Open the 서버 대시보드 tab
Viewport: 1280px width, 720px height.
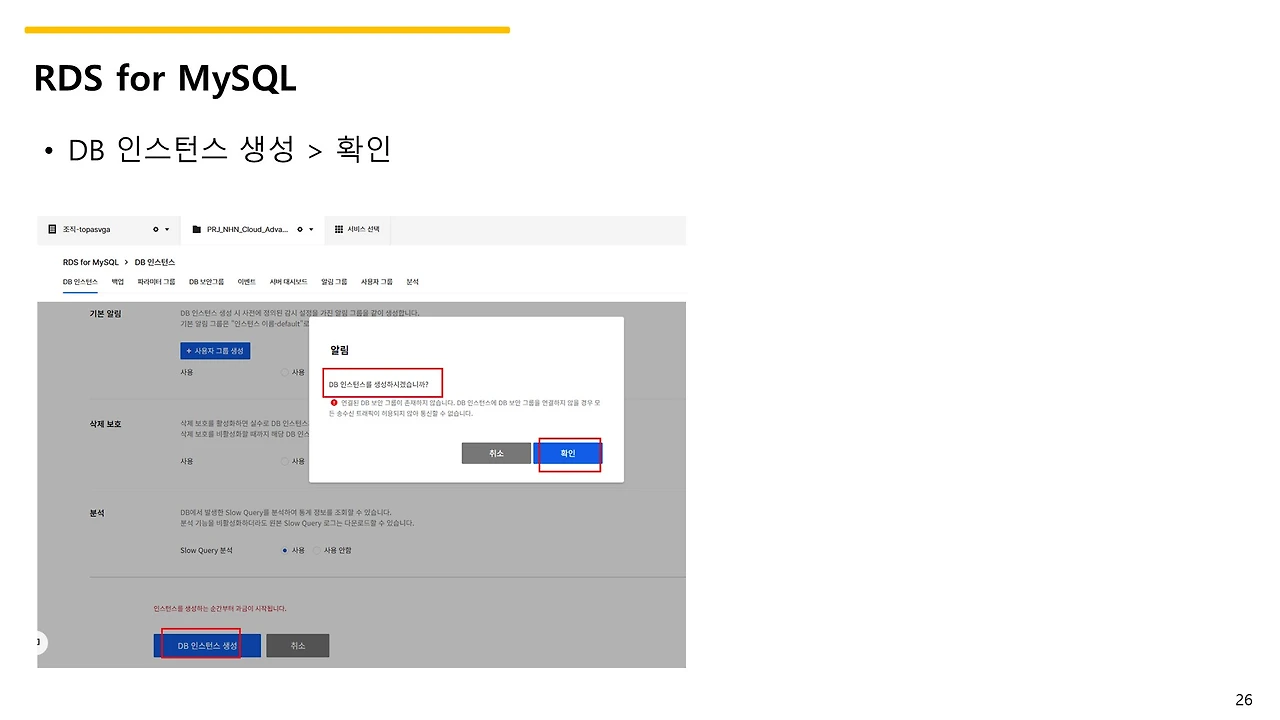coord(289,281)
